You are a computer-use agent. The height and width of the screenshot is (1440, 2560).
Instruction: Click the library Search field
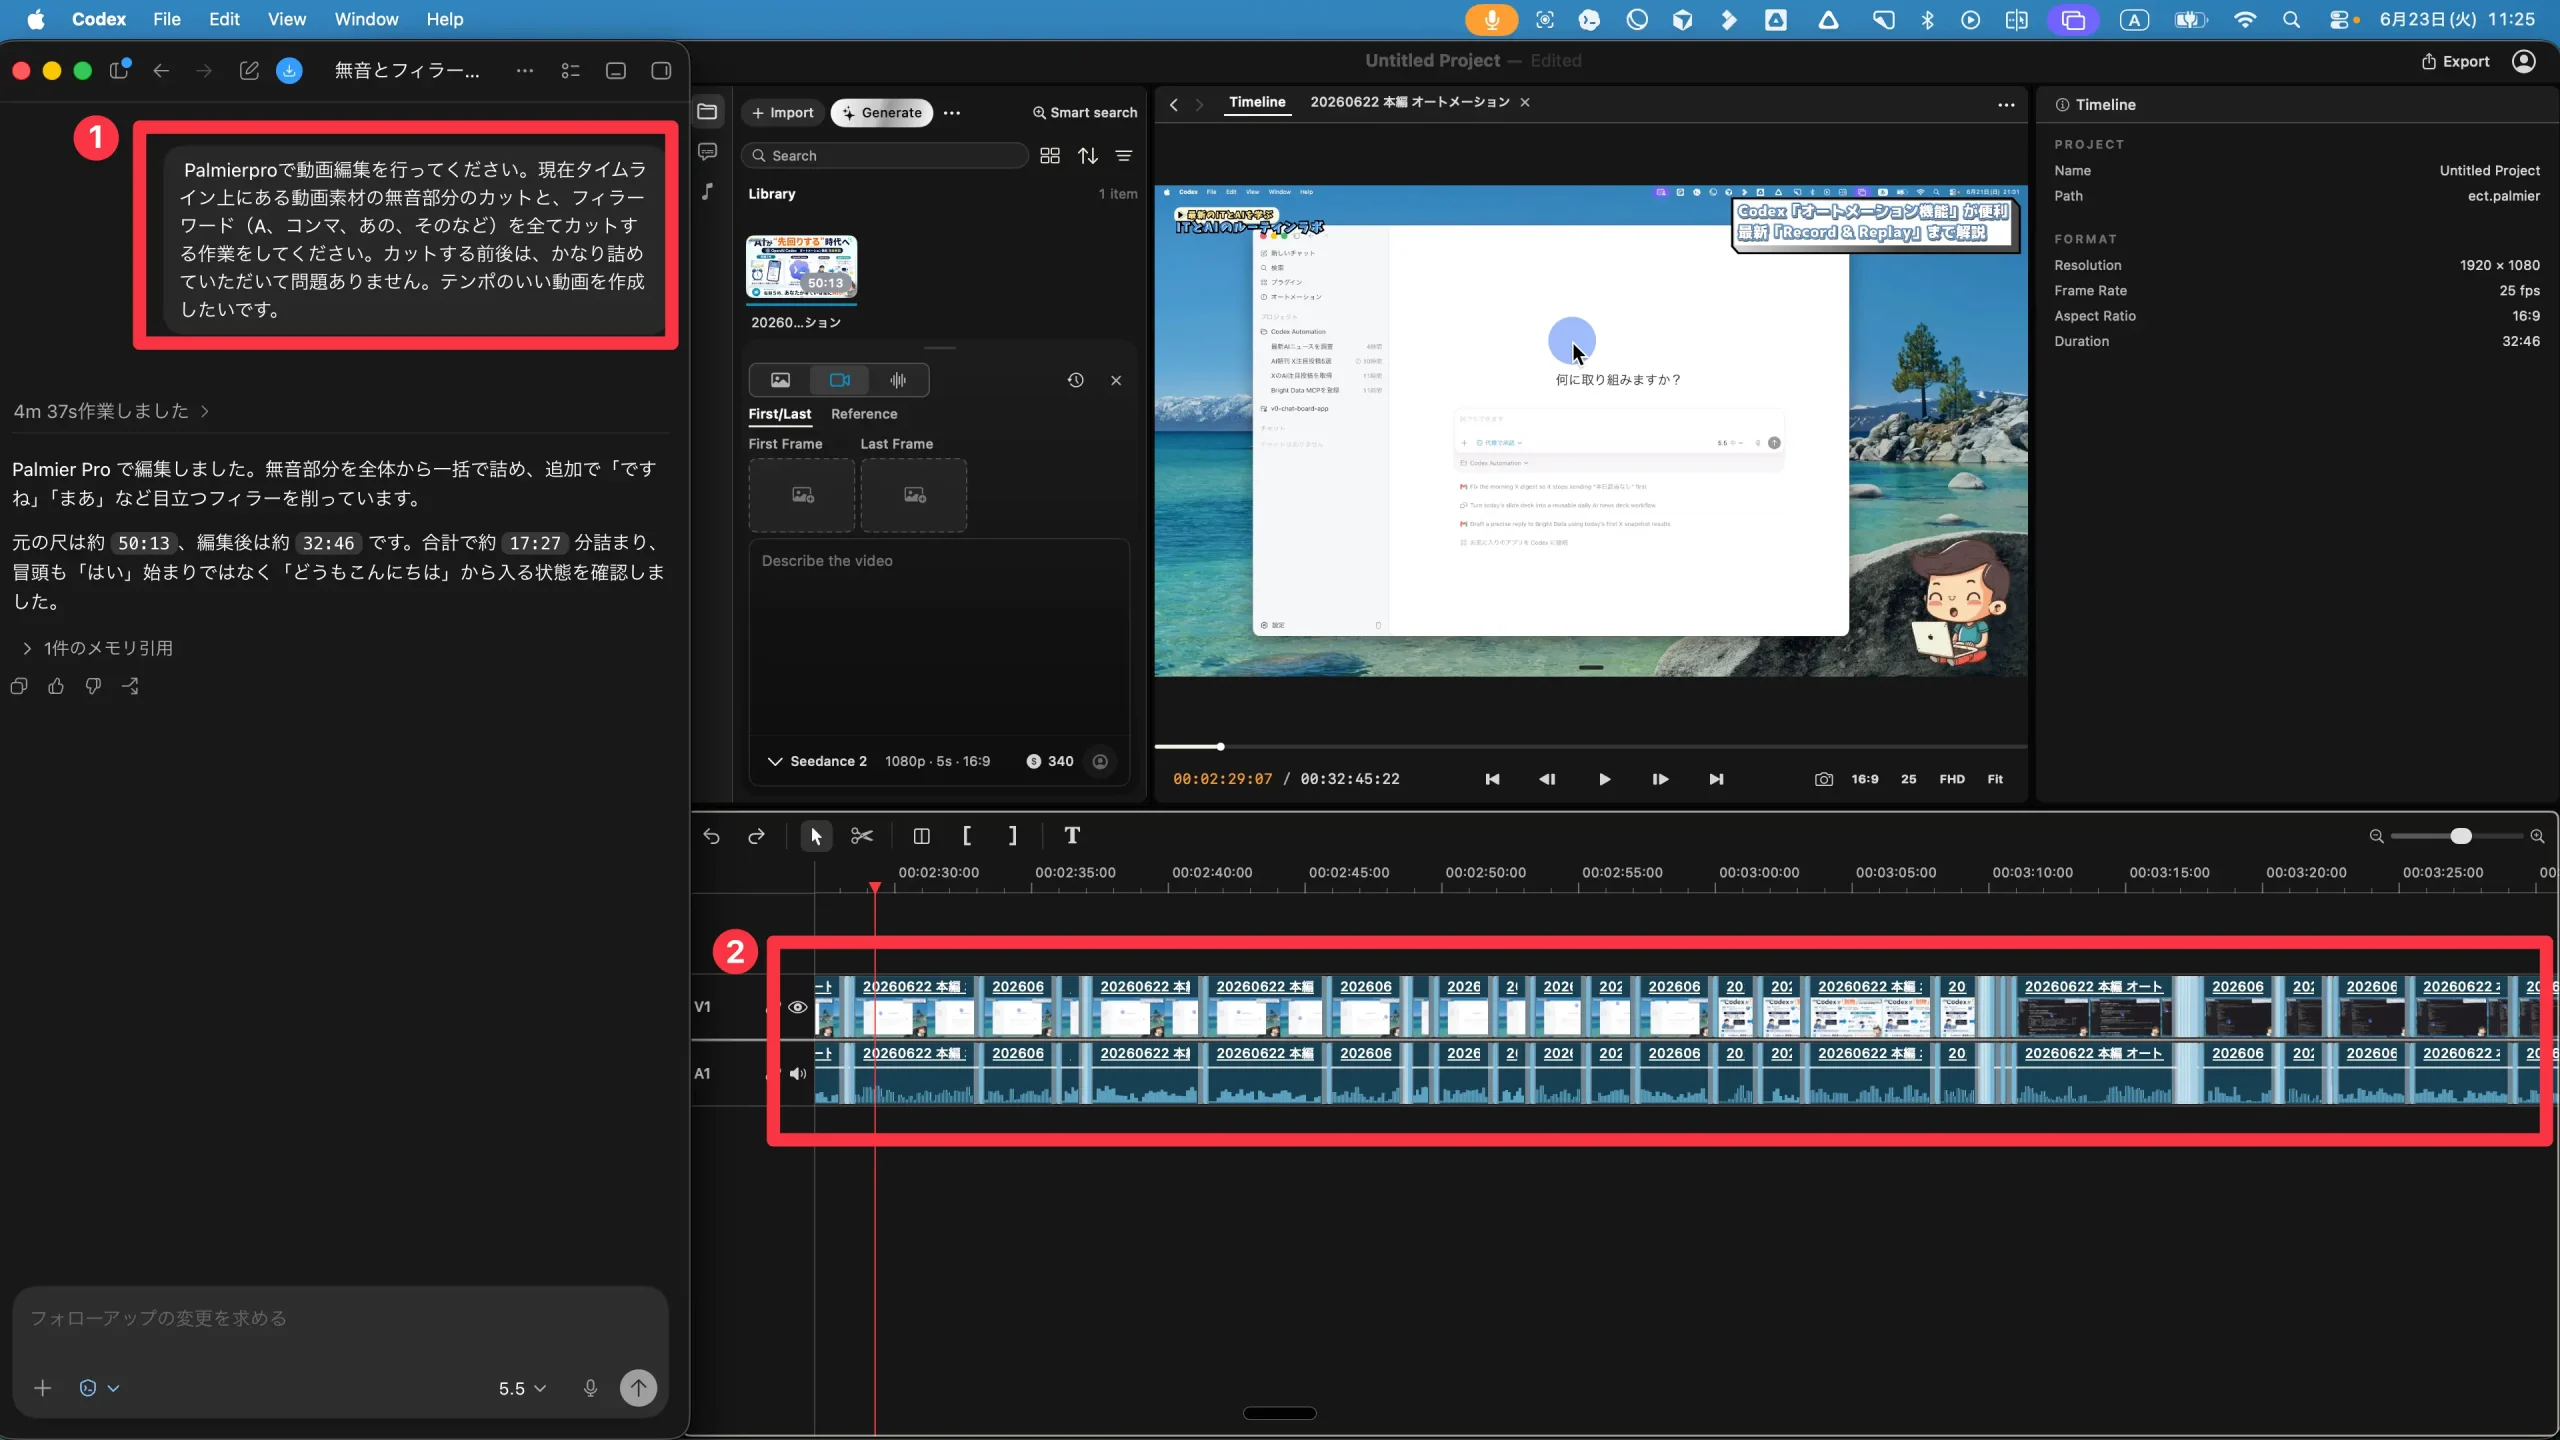[885, 156]
